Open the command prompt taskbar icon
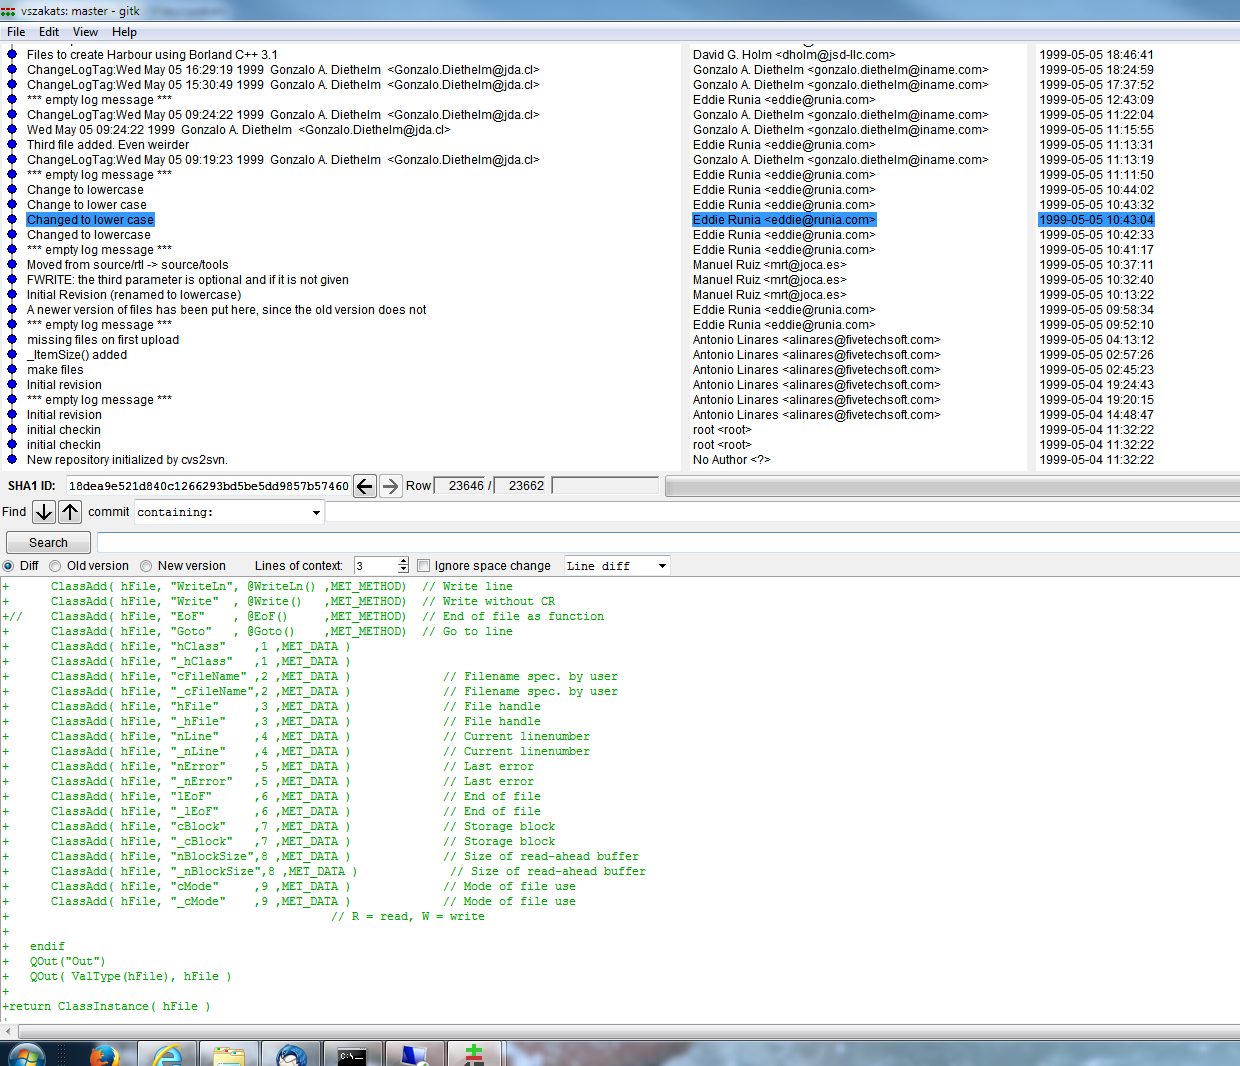This screenshot has height=1066, width=1240. tap(352, 1055)
